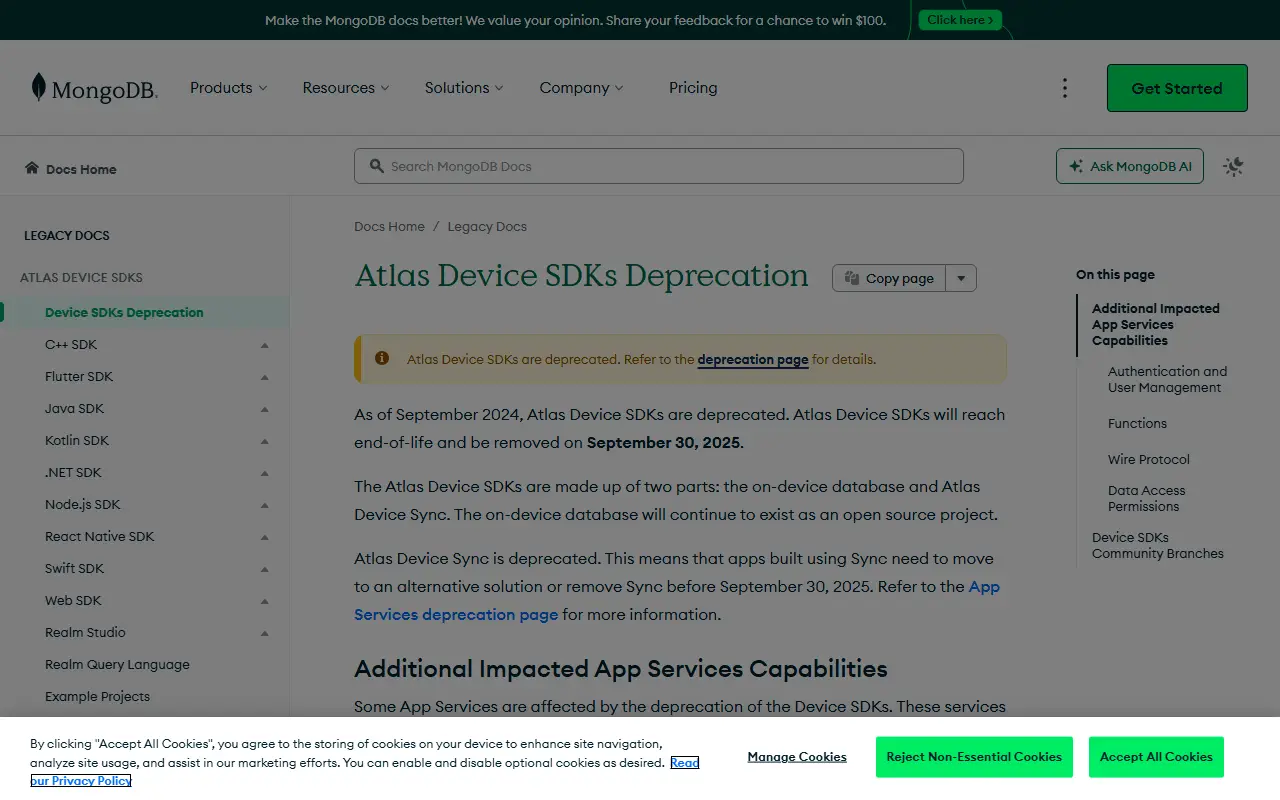Click the 'On this page' heading

[x=1115, y=274]
